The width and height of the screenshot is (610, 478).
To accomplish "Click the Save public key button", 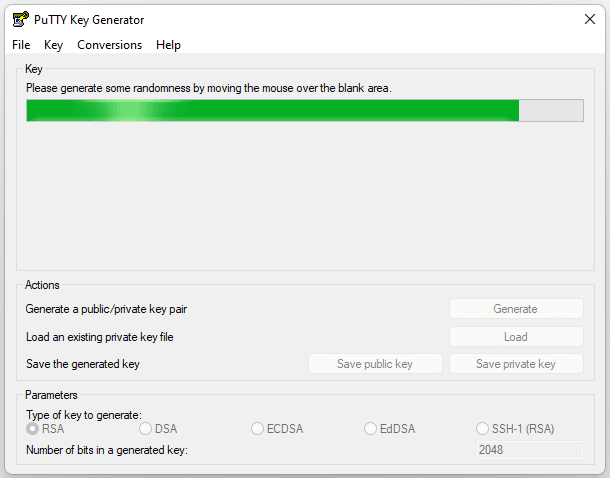I will coord(375,364).
